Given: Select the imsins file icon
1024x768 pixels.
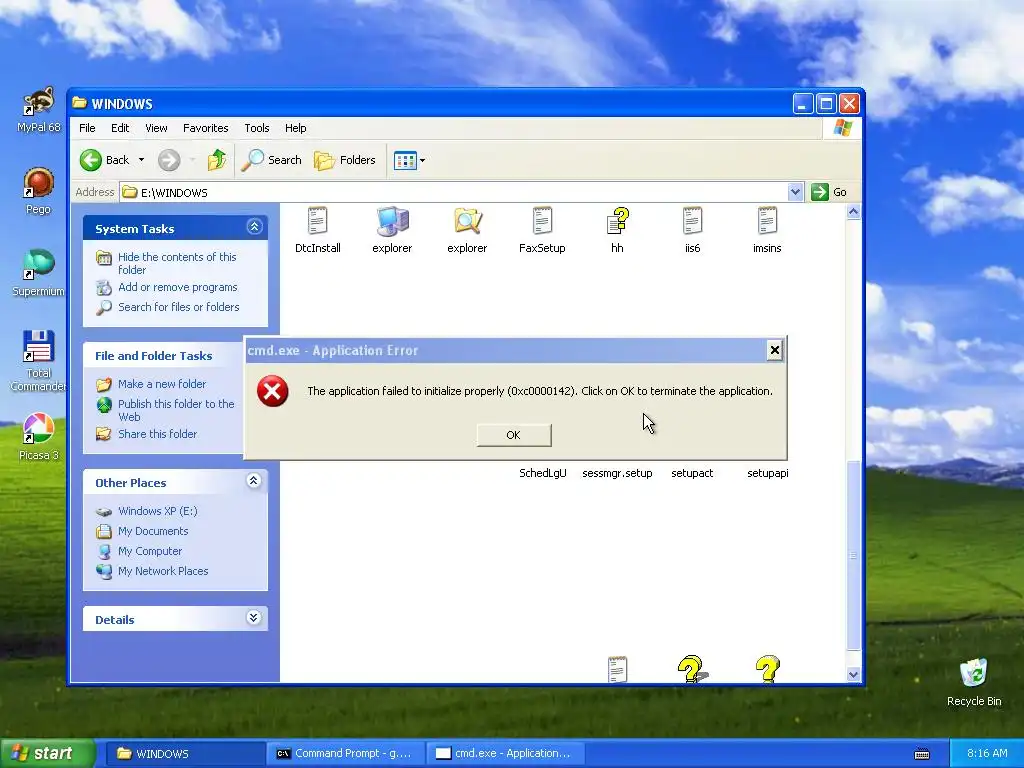Looking at the screenshot, I should [767, 221].
